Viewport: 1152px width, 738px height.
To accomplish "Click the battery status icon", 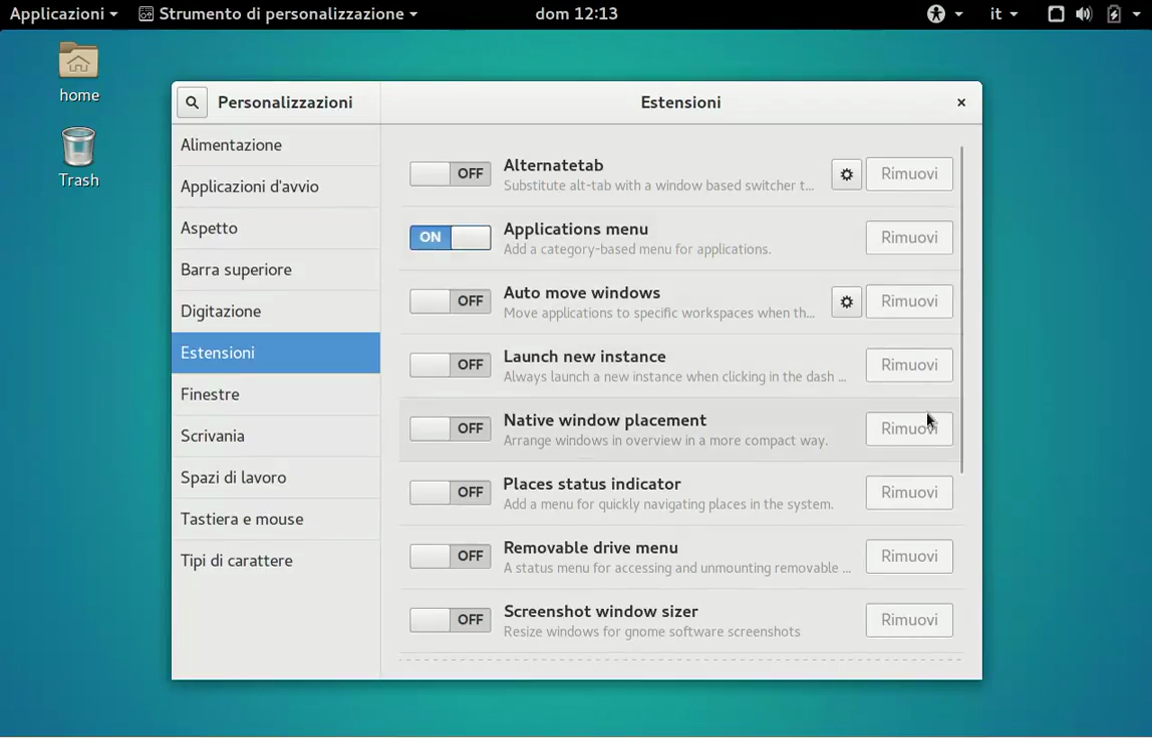I will pyautogui.click(x=1114, y=14).
